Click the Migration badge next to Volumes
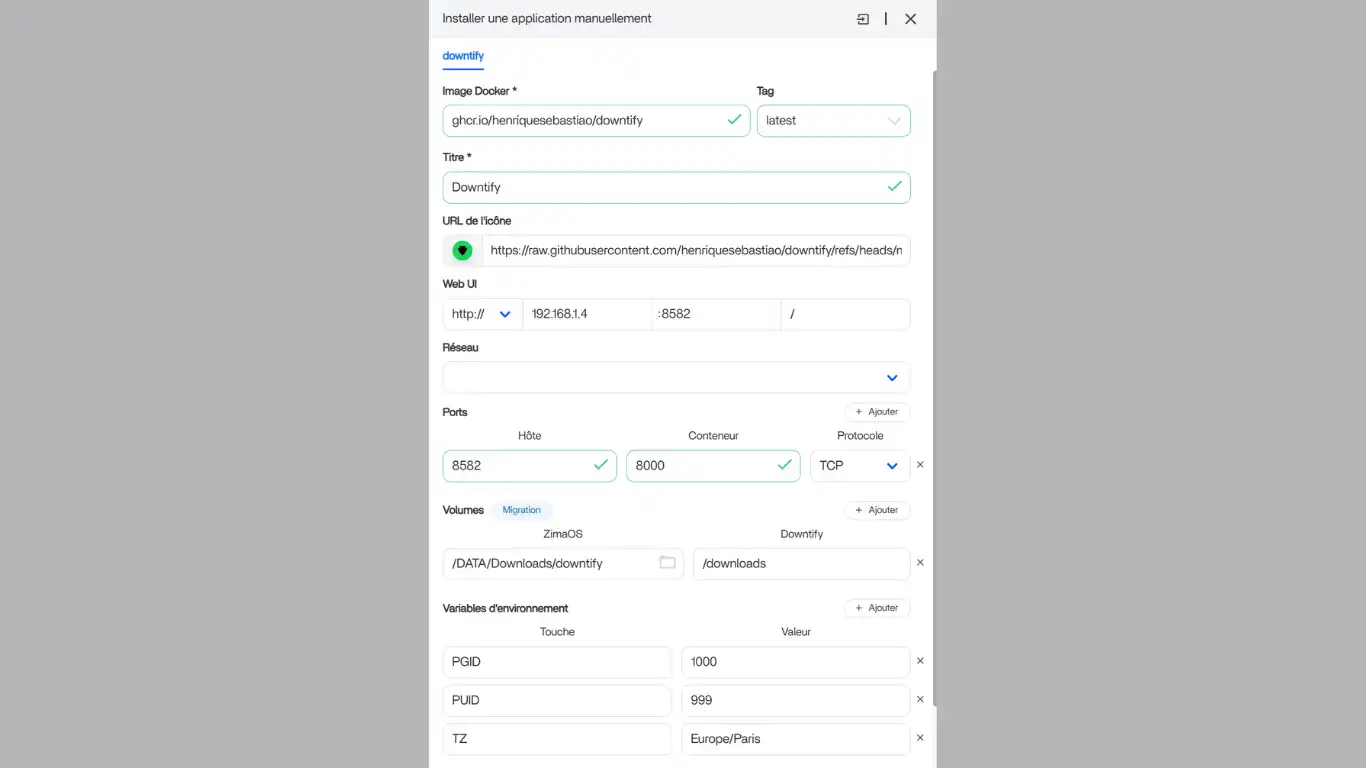The width and height of the screenshot is (1366, 768). (521, 510)
